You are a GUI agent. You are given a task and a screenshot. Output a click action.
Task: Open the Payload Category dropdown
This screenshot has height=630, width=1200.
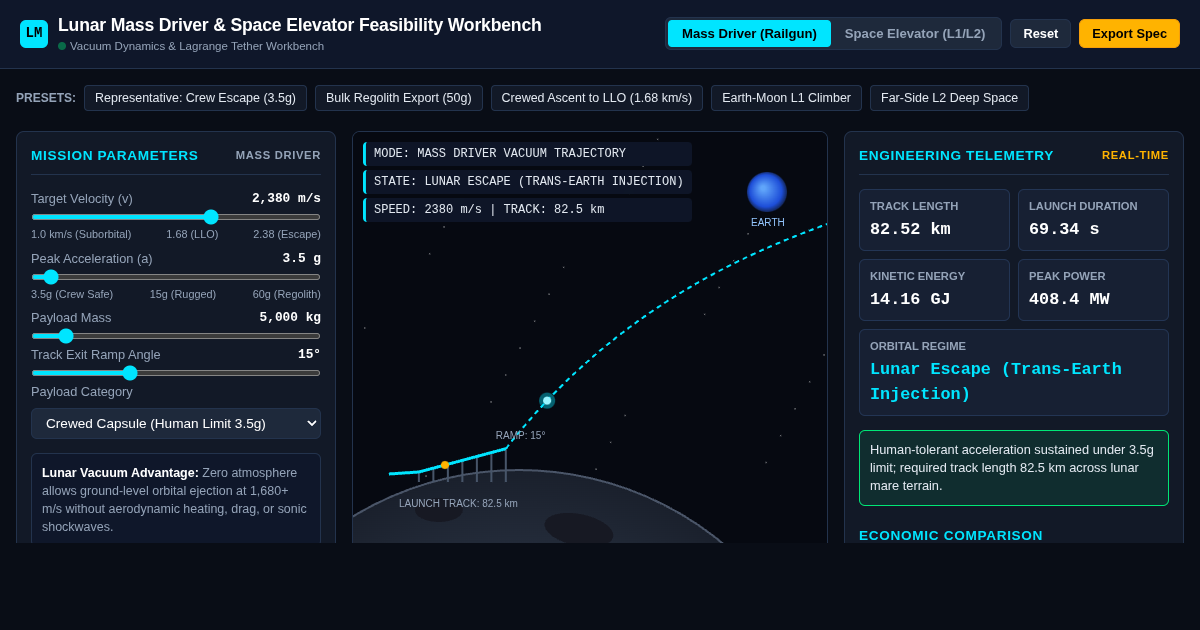click(176, 423)
